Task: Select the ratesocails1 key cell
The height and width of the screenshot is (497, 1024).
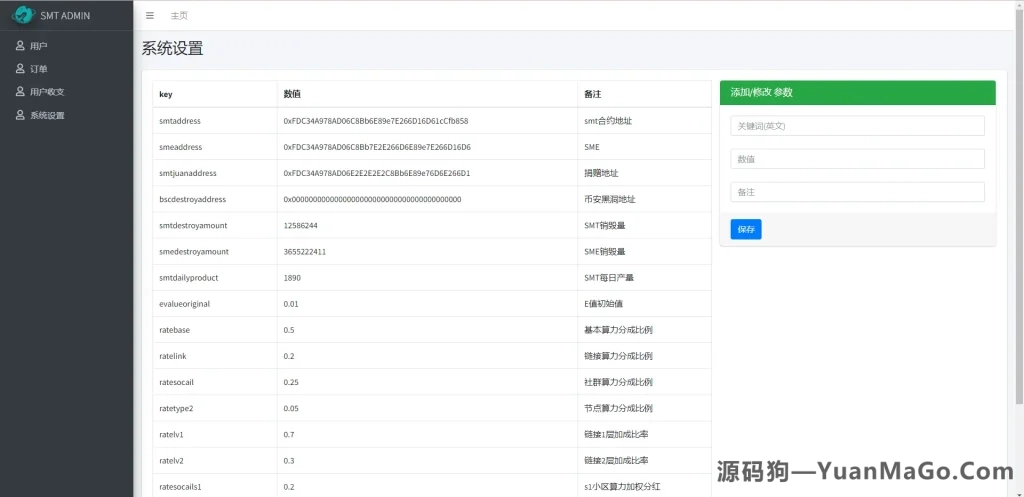Action: [x=215, y=485]
